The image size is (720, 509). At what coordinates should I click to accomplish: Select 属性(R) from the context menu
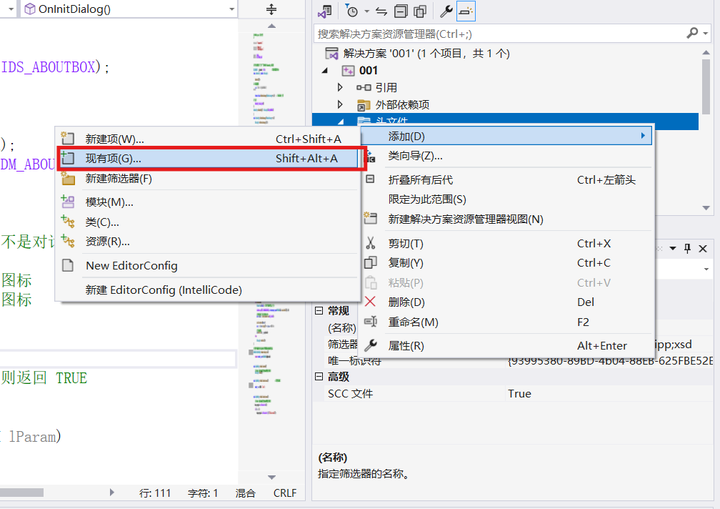[507, 346]
